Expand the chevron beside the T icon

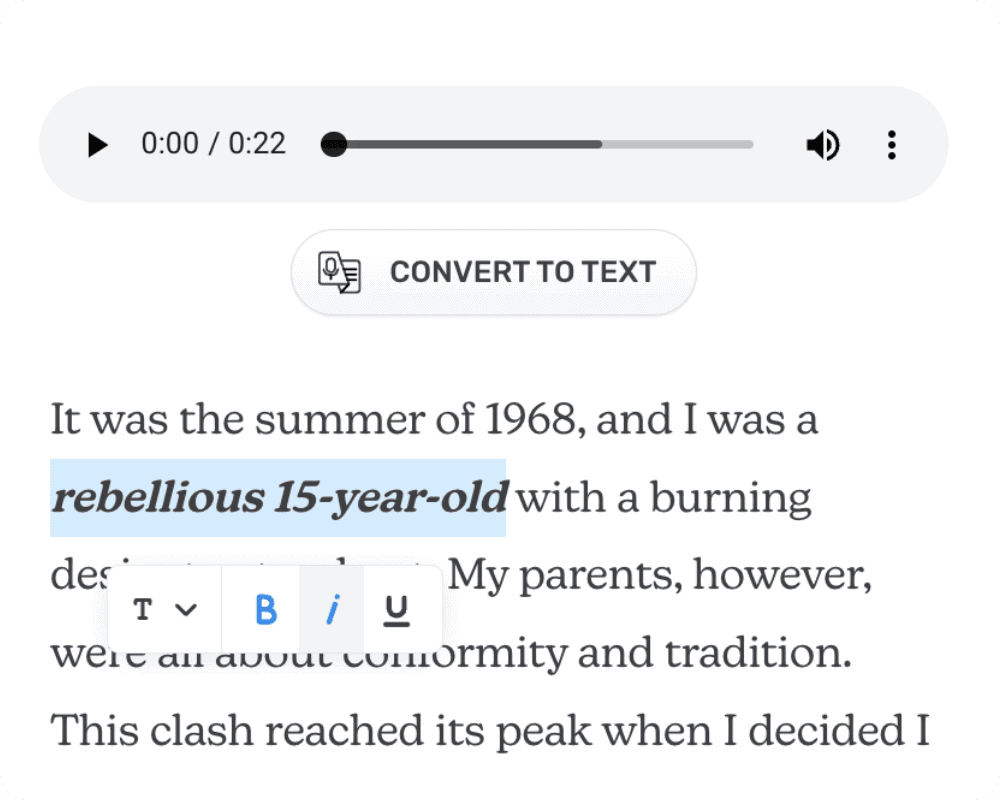[x=186, y=609]
